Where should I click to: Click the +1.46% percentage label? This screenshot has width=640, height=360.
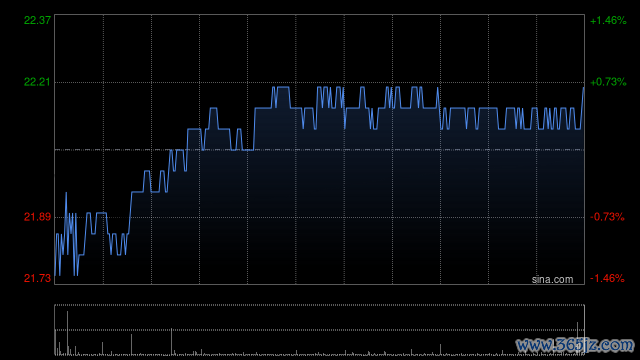point(608,20)
